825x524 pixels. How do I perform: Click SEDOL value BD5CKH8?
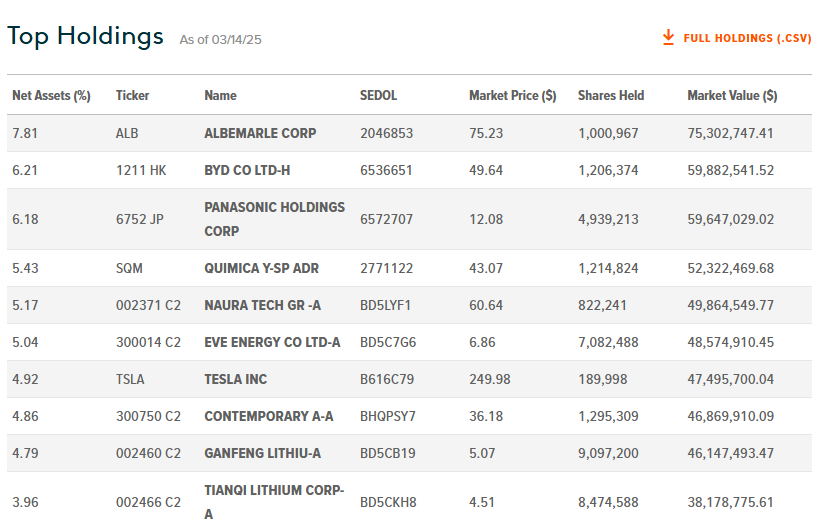pos(388,502)
